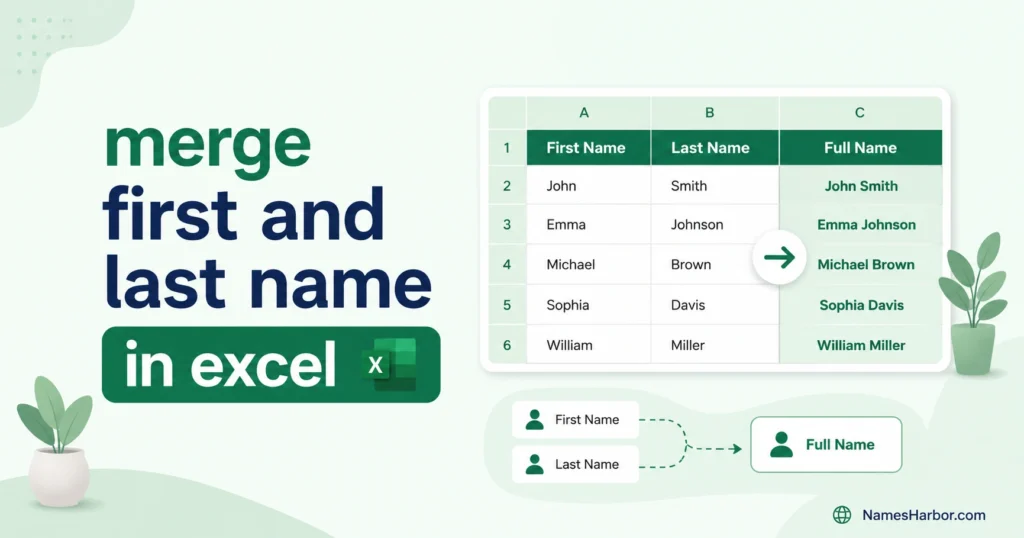Image resolution: width=1024 pixels, height=538 pixels.
Task: Select the cell containing 'William Miller'
Action: pyautogui.click(x=861, y=345)
